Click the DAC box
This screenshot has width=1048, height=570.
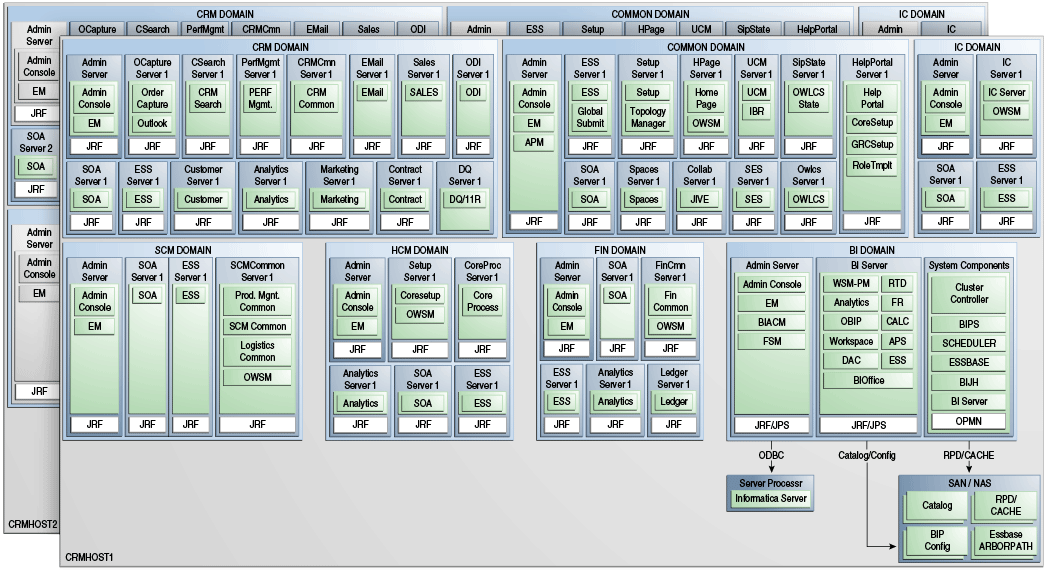(x=852, y=360)
